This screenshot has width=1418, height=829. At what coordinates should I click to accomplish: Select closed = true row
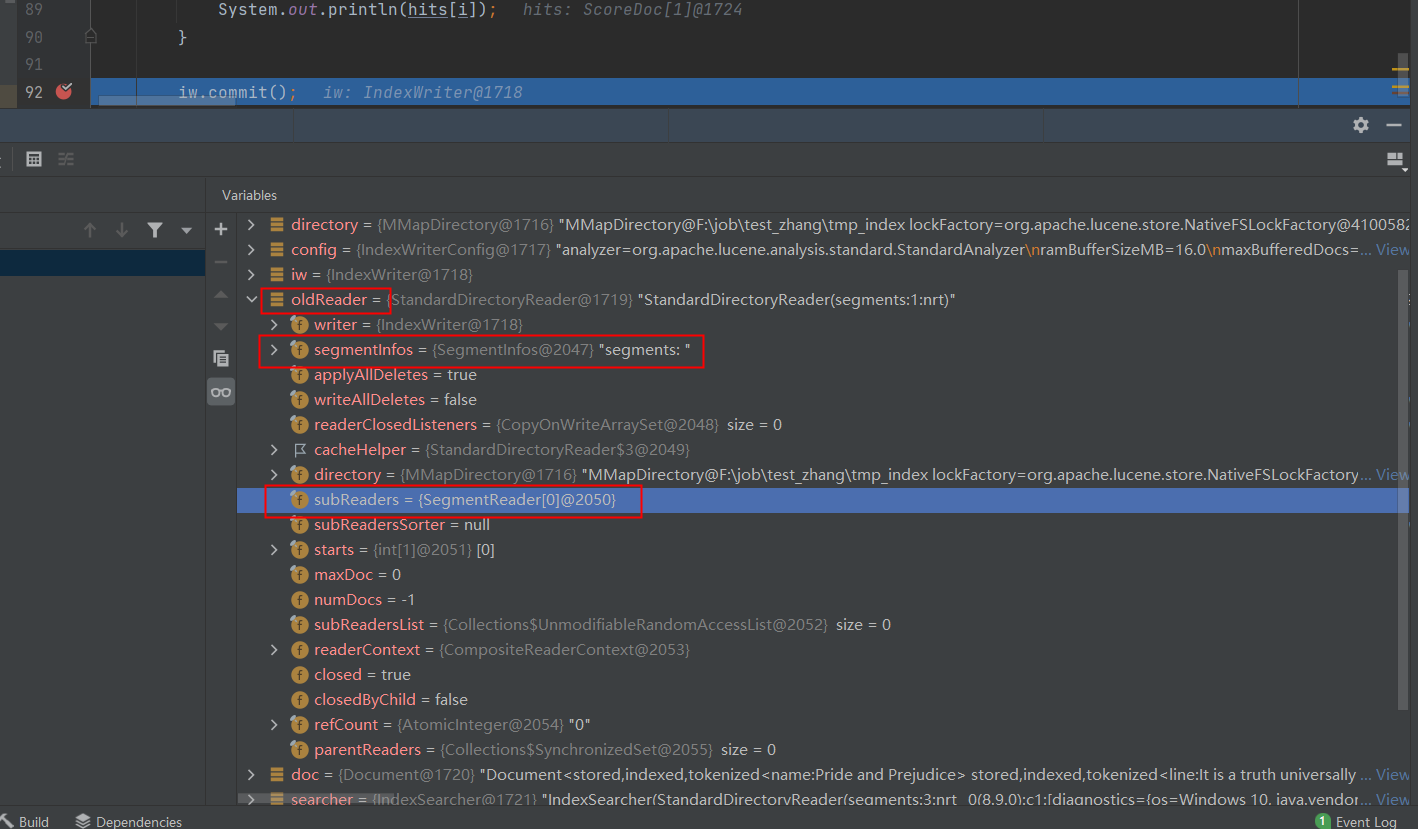tap(822, 675)
